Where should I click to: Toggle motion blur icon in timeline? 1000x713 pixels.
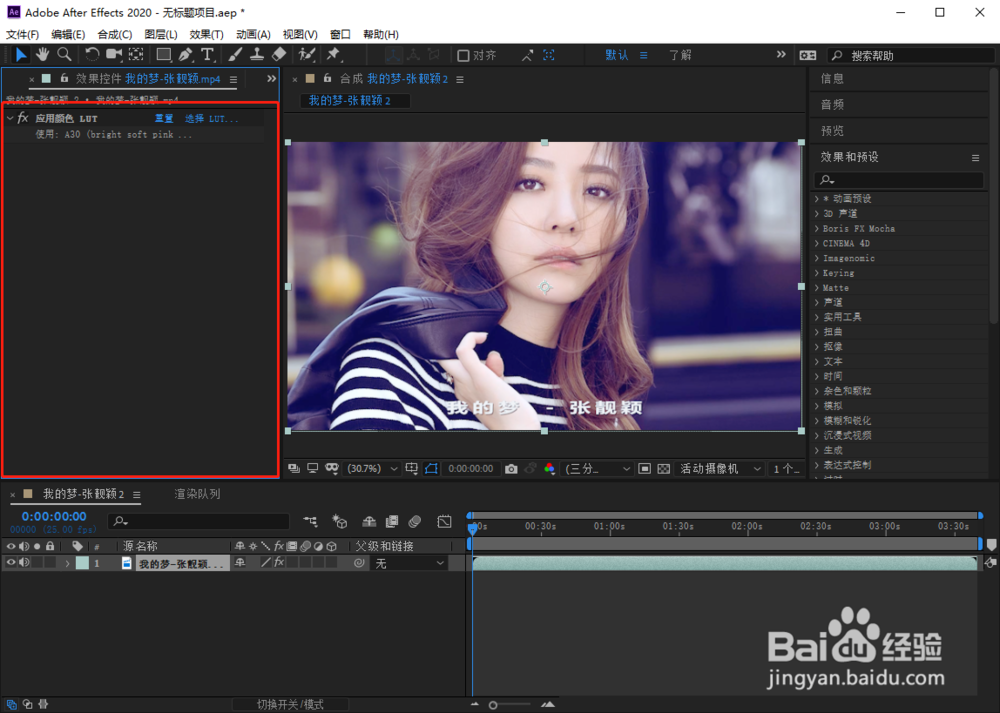tap(415, 522)
